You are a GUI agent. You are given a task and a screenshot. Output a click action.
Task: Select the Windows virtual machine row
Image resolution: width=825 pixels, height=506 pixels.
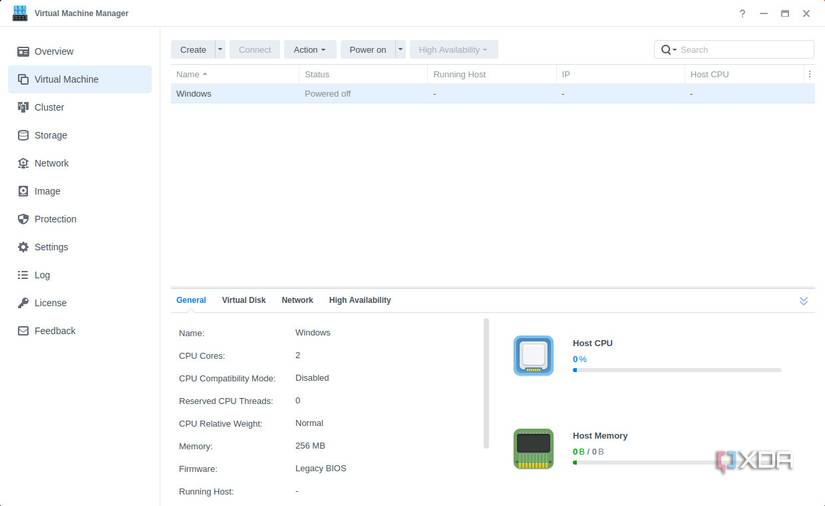click(493, 94)
